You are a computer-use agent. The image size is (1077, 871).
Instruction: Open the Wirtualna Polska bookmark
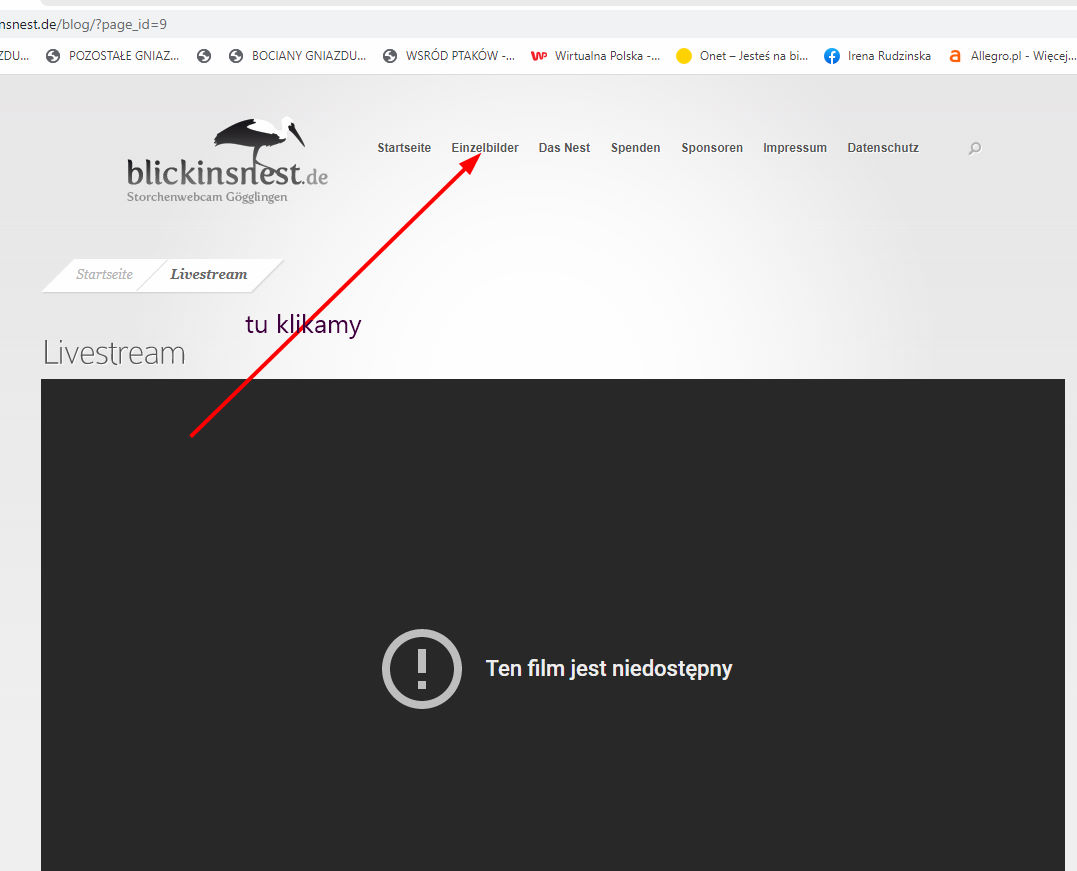pyautogui.click(x=596, y=56)
